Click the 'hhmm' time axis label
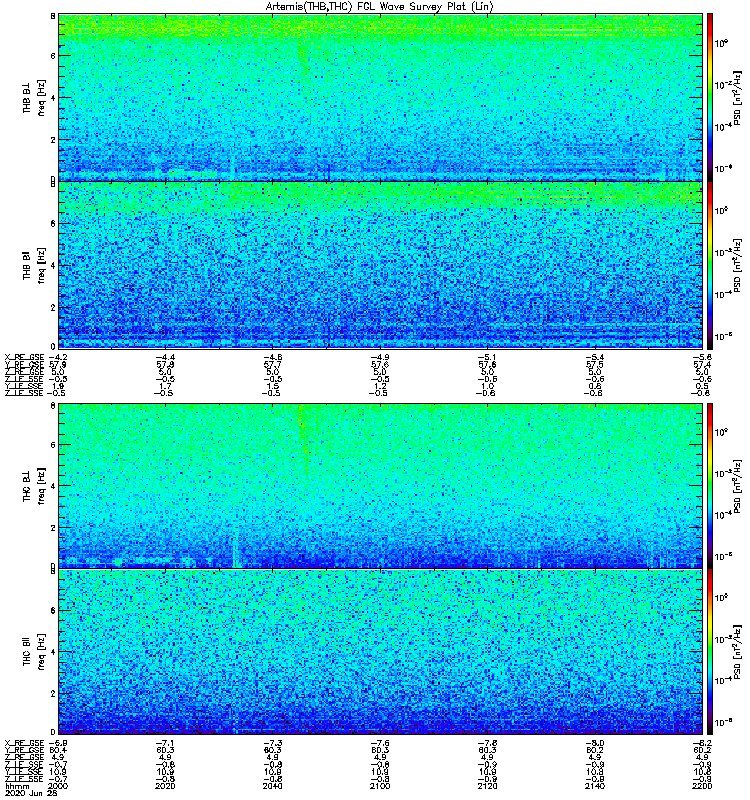The image size is (750, 800). click(17, 786)
